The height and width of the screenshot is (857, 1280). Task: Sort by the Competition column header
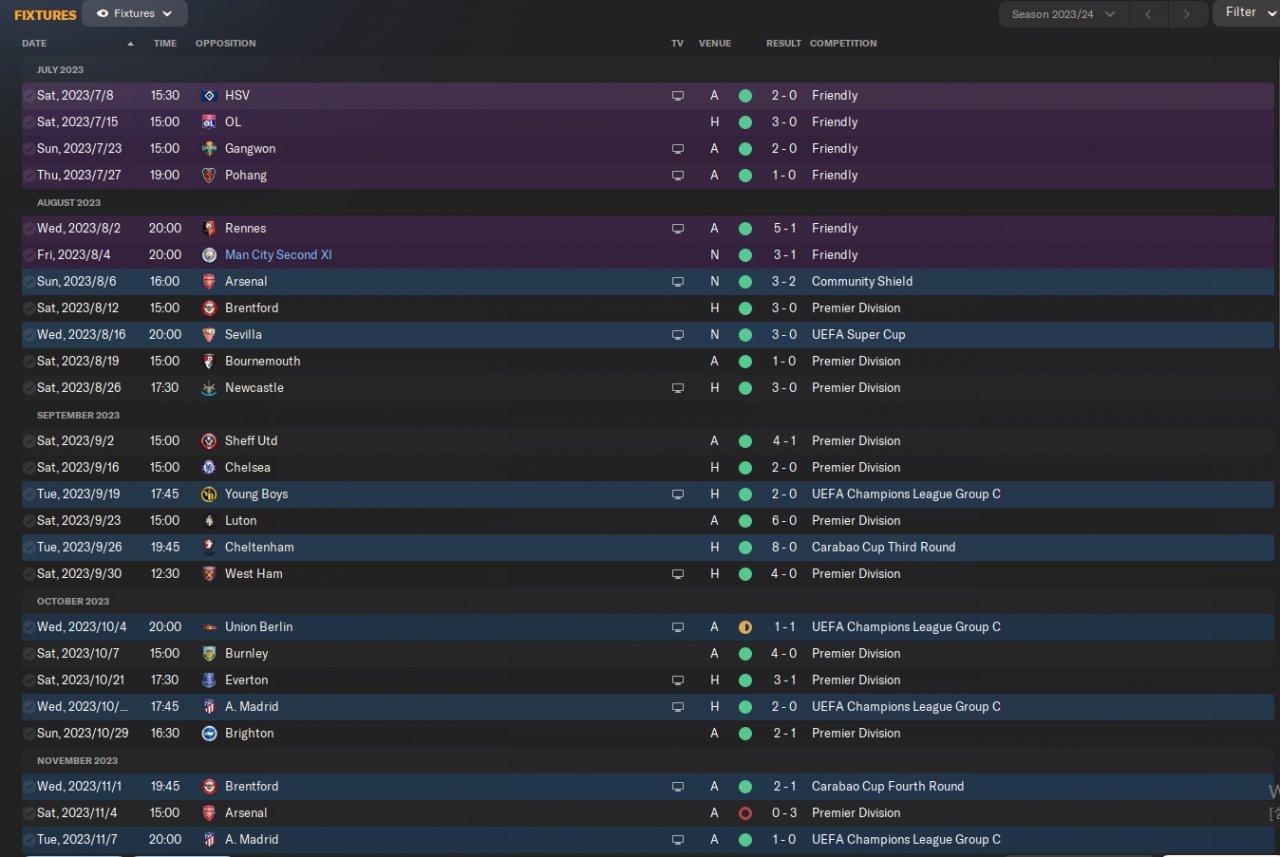843,43
